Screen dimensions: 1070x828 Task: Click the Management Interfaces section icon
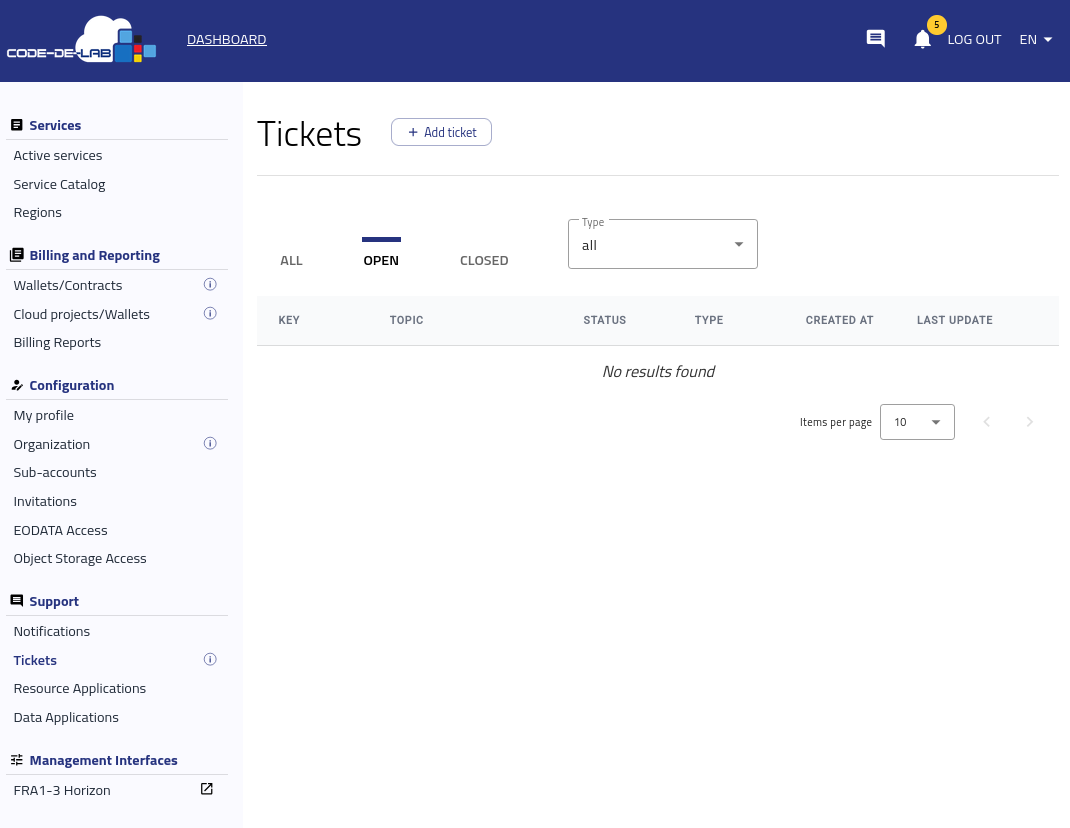coord(17,760)
